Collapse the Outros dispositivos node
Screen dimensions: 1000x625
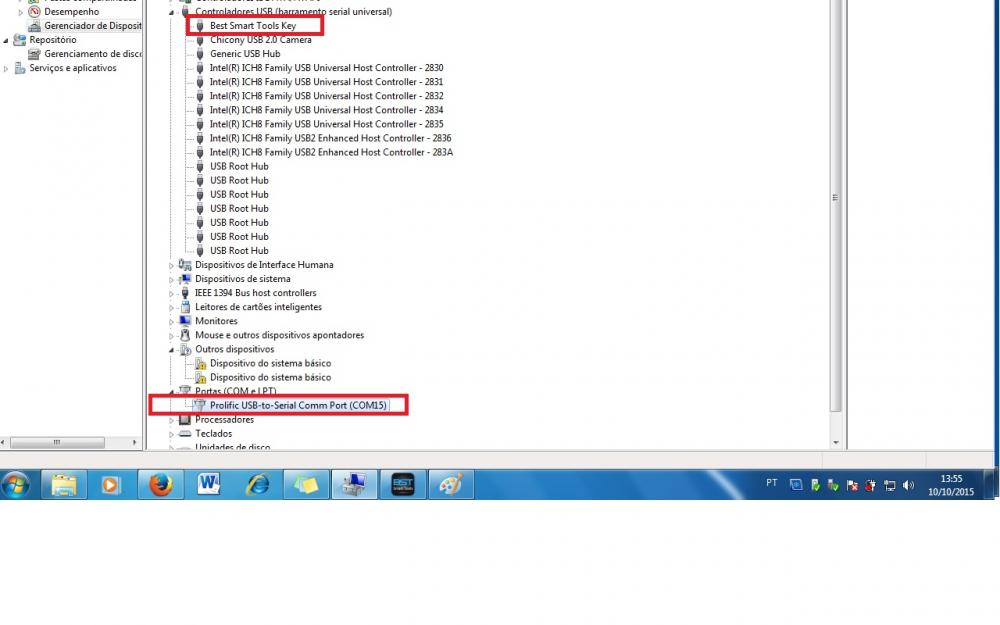tap(171, 349)
